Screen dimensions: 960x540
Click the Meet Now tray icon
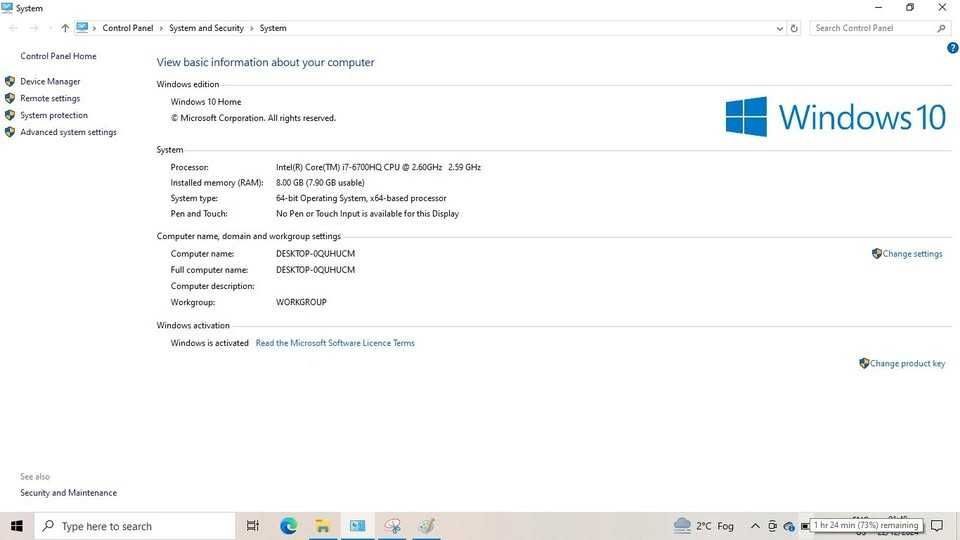click(x=772, y=525)
